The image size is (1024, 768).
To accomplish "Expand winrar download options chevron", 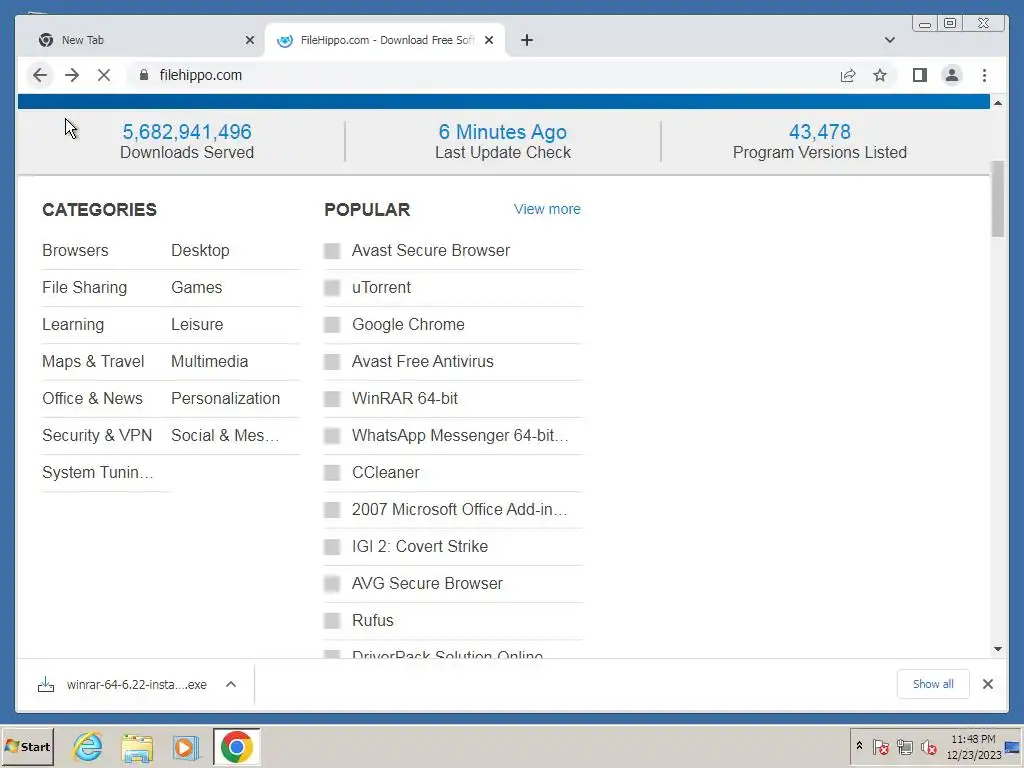I will click(231, 684).
